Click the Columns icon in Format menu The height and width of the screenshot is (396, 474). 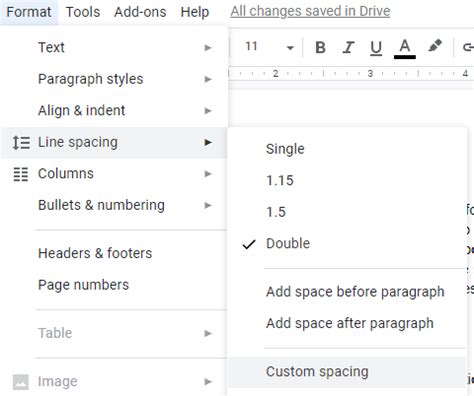click(x=21, y=174)
